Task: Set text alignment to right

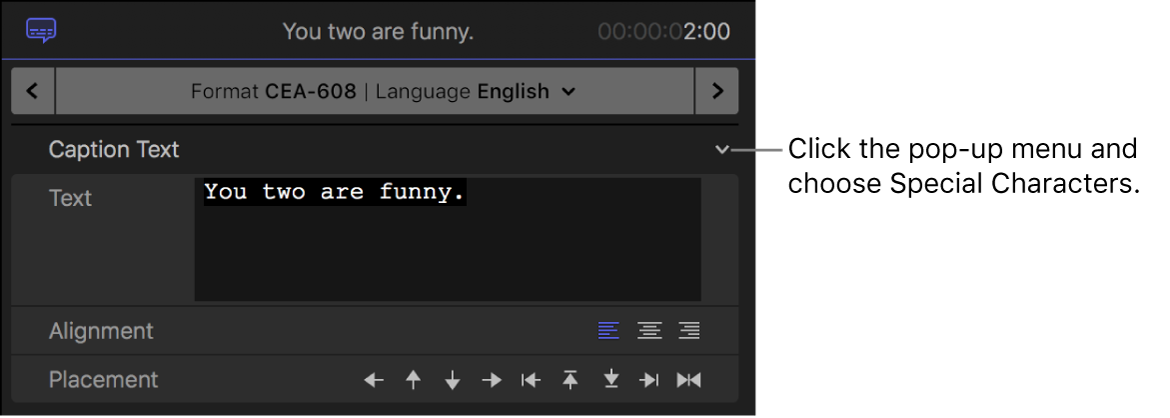Action: [689, 331]
